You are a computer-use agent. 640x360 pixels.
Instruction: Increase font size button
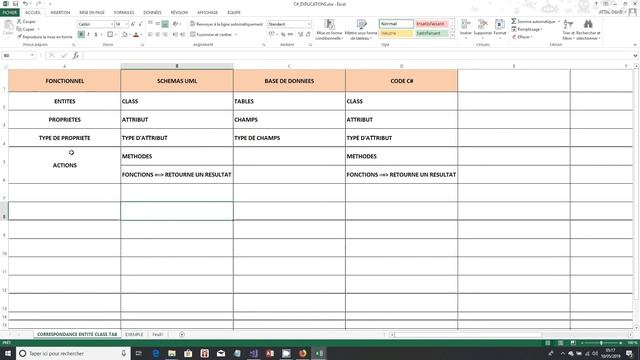point(133,24)
